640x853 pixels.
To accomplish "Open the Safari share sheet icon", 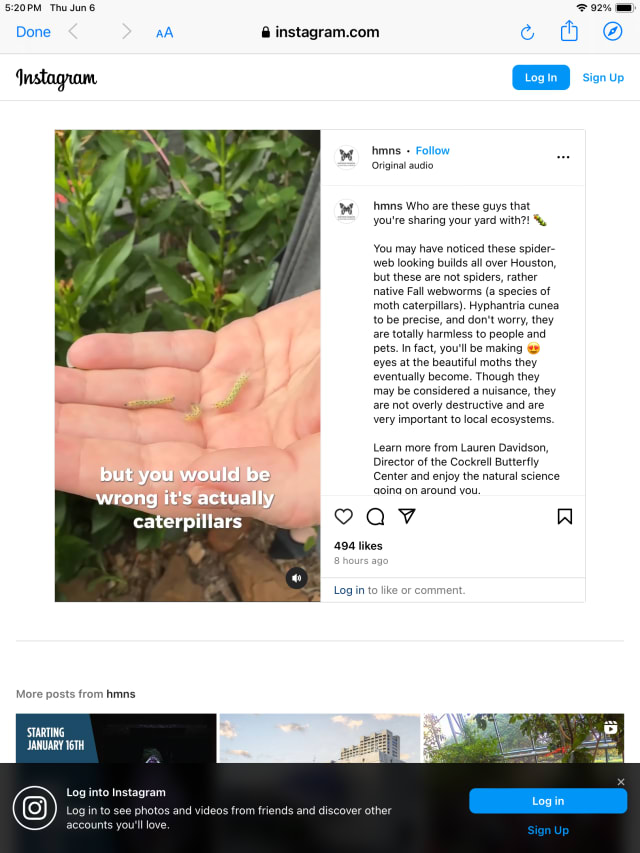I will click(x=569, y=30).
